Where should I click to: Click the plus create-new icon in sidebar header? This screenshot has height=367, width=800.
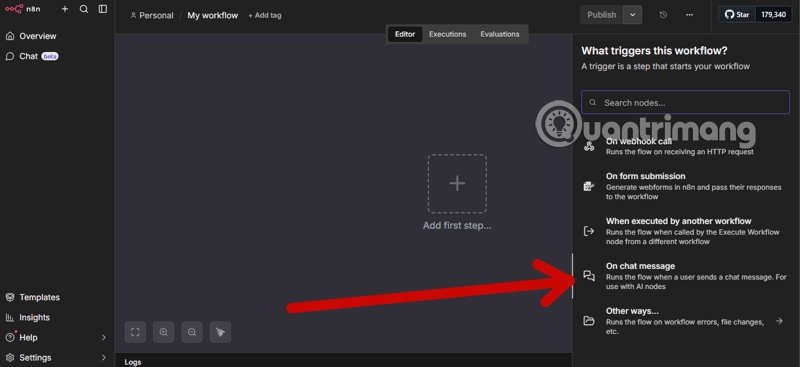click(x=65, y=9)
